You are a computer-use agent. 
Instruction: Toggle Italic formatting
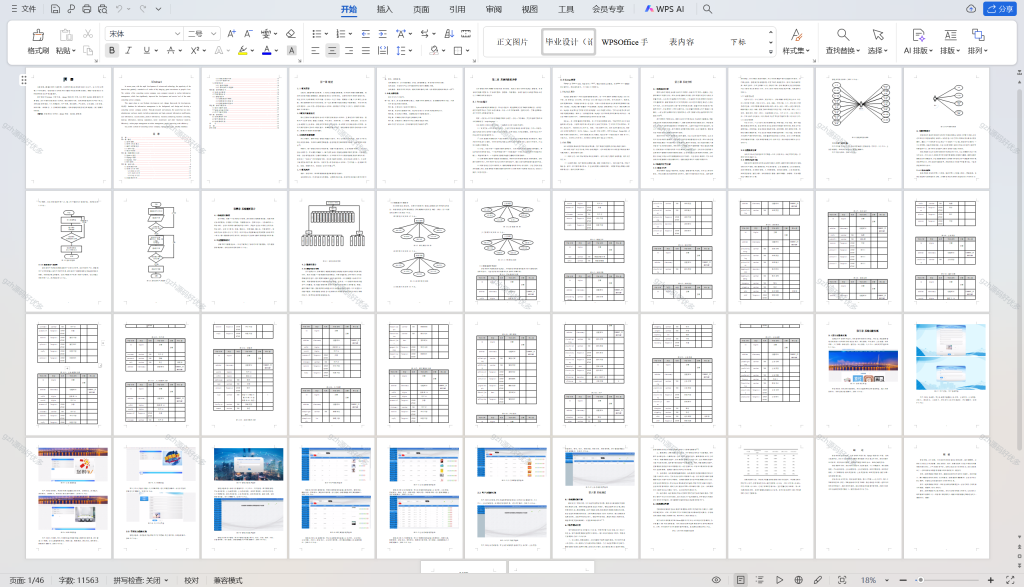(x=129, y=50)
